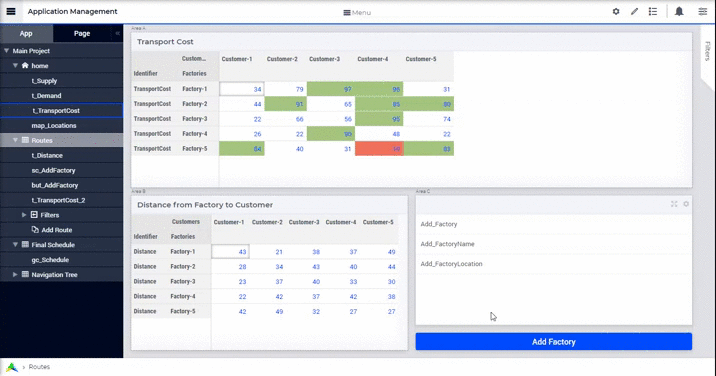The height and width of the screenshot is (376, 716).
Task: Expand the Filters node arrow
Action: pyautogui.click(x=24, y=215)
